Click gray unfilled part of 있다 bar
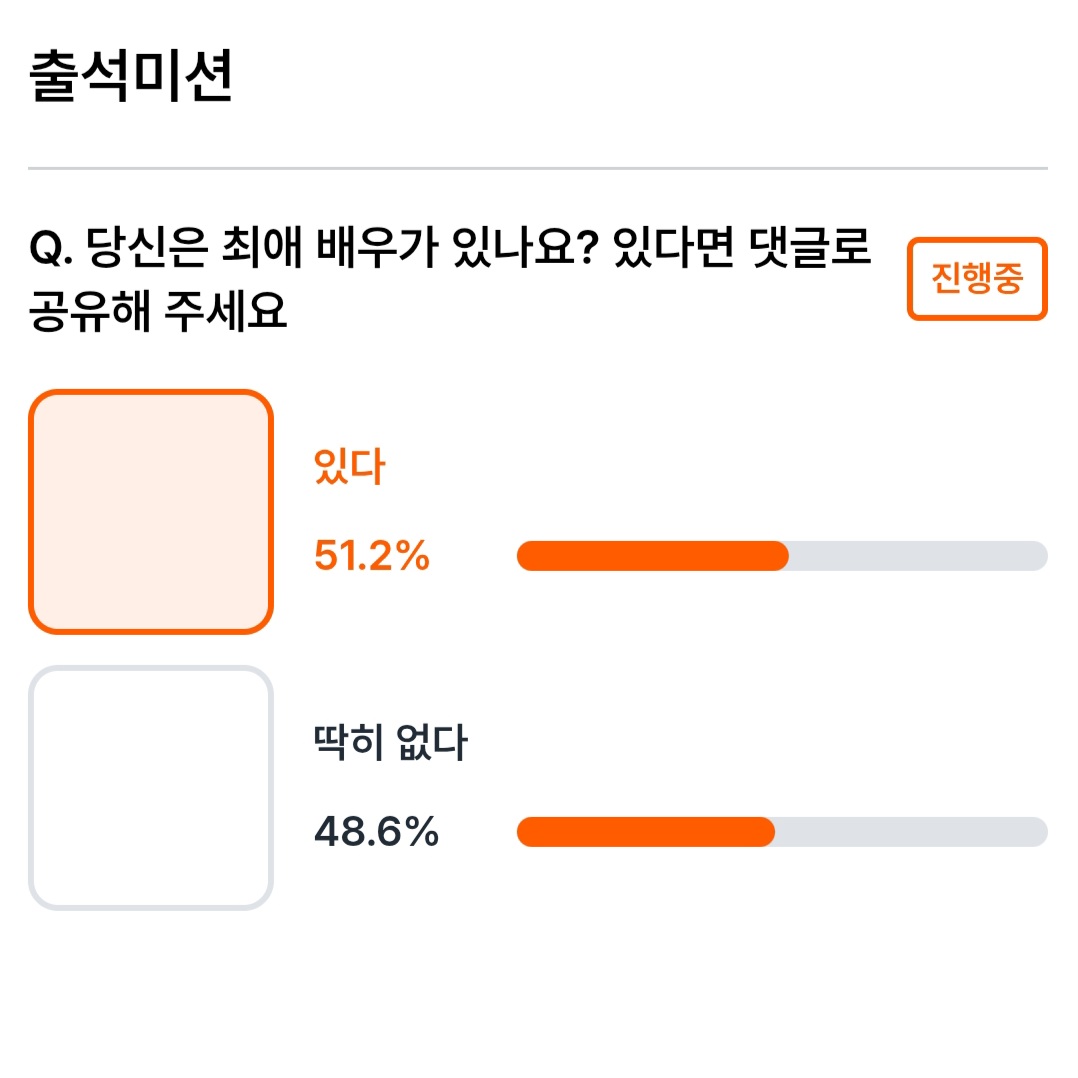This screenshot has height=1078, width=1078. click(918, 556)
